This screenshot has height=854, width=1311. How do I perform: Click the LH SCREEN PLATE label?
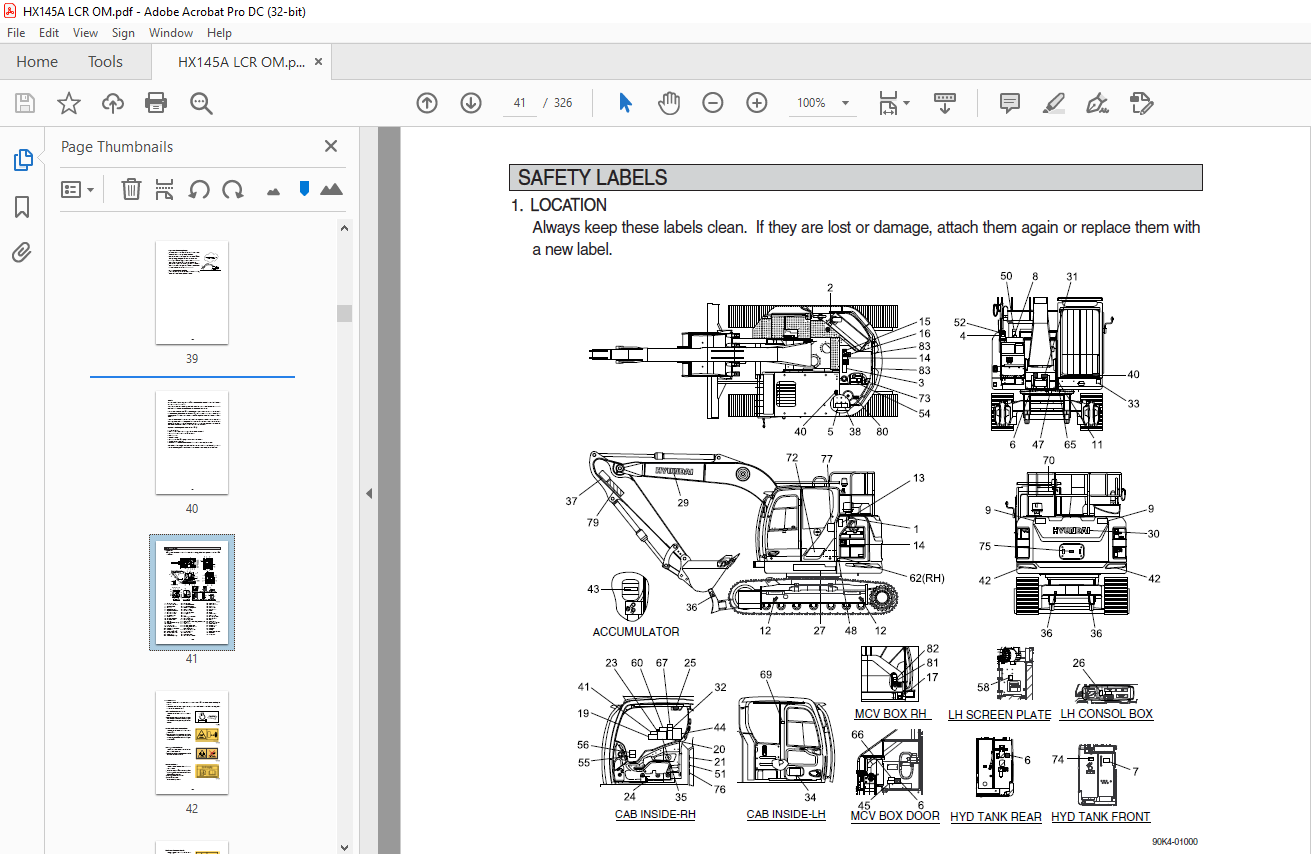click(1000, 715)
